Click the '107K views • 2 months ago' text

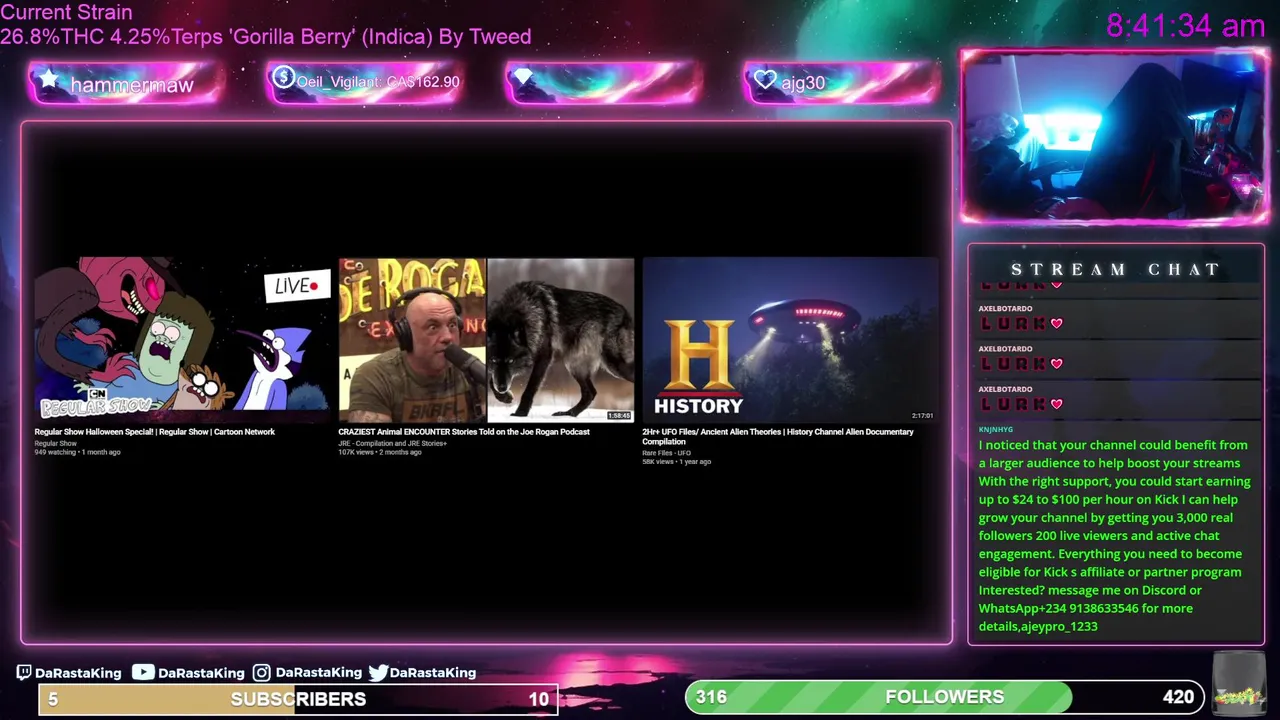coord(379,452)
